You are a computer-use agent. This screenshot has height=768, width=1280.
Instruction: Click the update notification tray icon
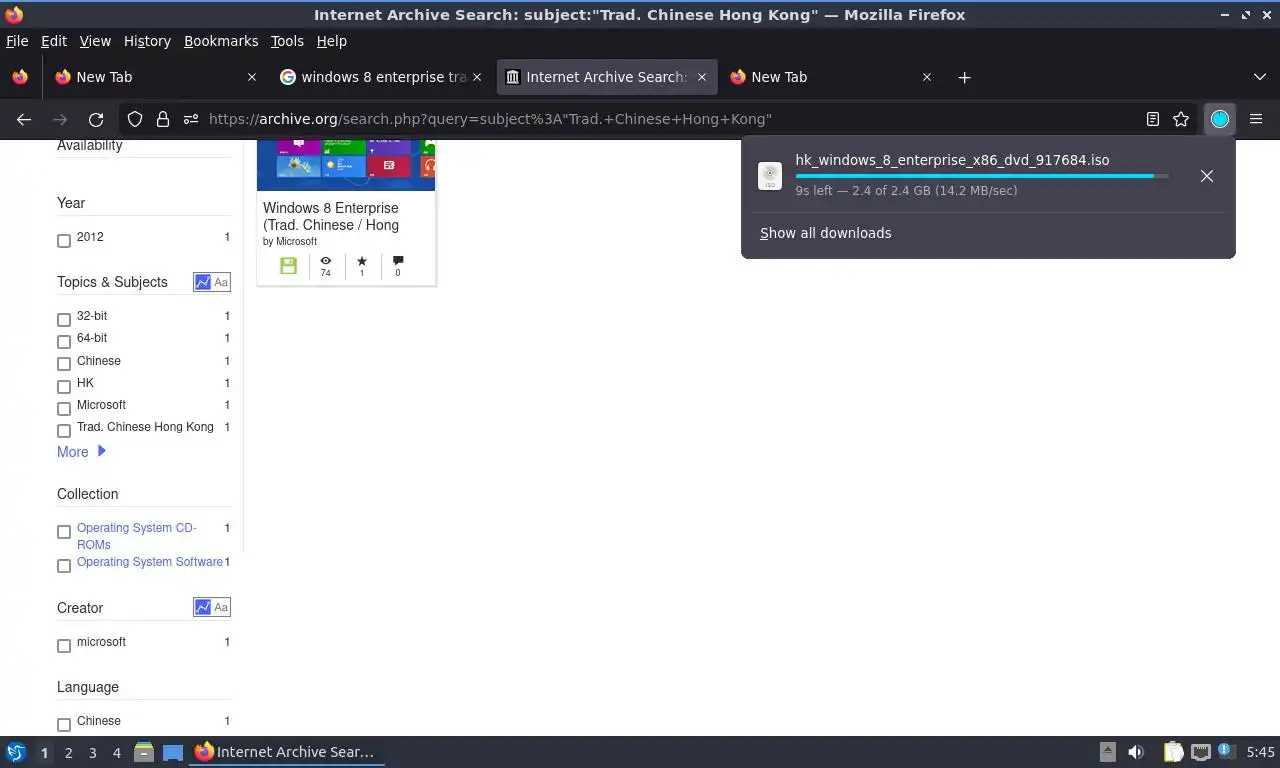[x=1224, y=750]
